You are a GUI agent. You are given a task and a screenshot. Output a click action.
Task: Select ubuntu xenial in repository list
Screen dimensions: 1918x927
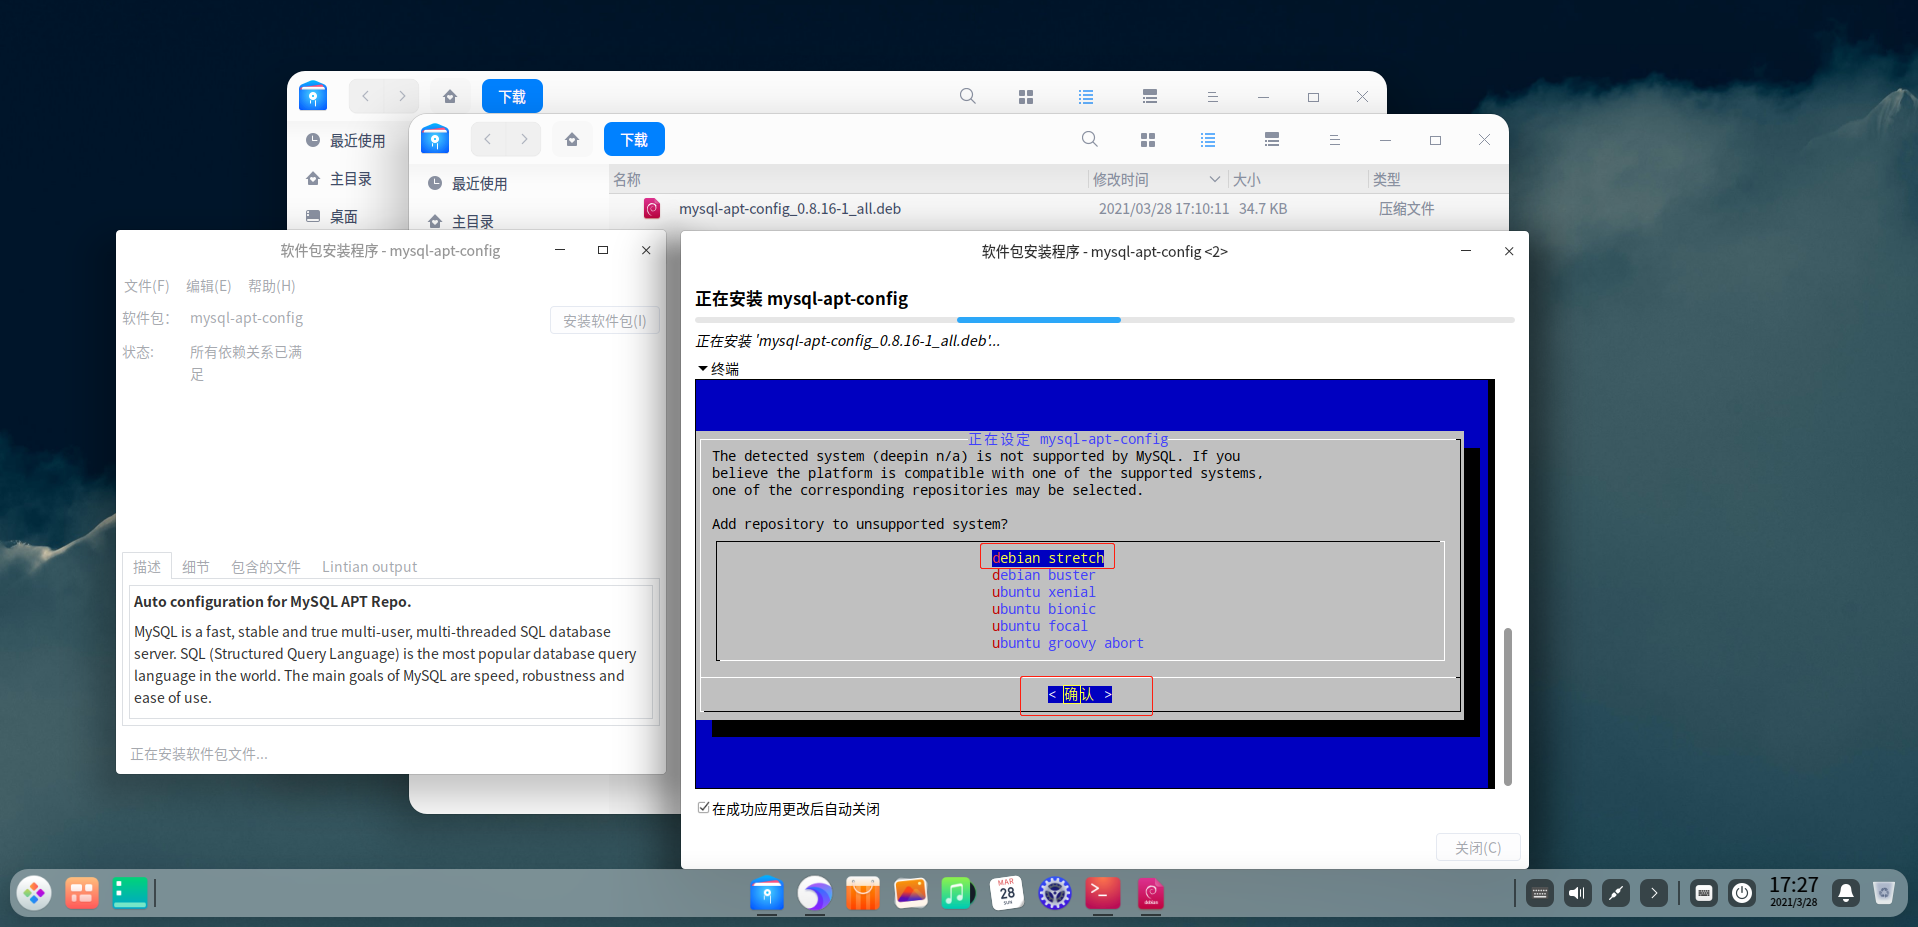[x=1044, y=592]
